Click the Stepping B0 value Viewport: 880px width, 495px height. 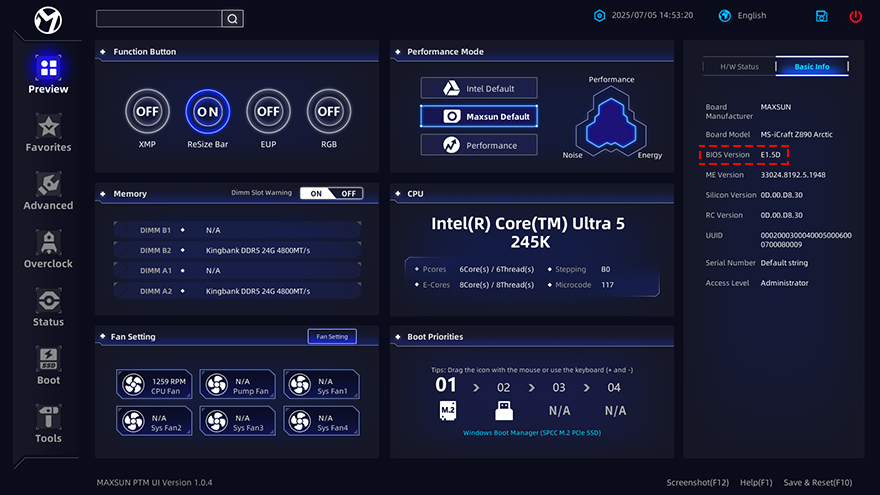point(606,269)
